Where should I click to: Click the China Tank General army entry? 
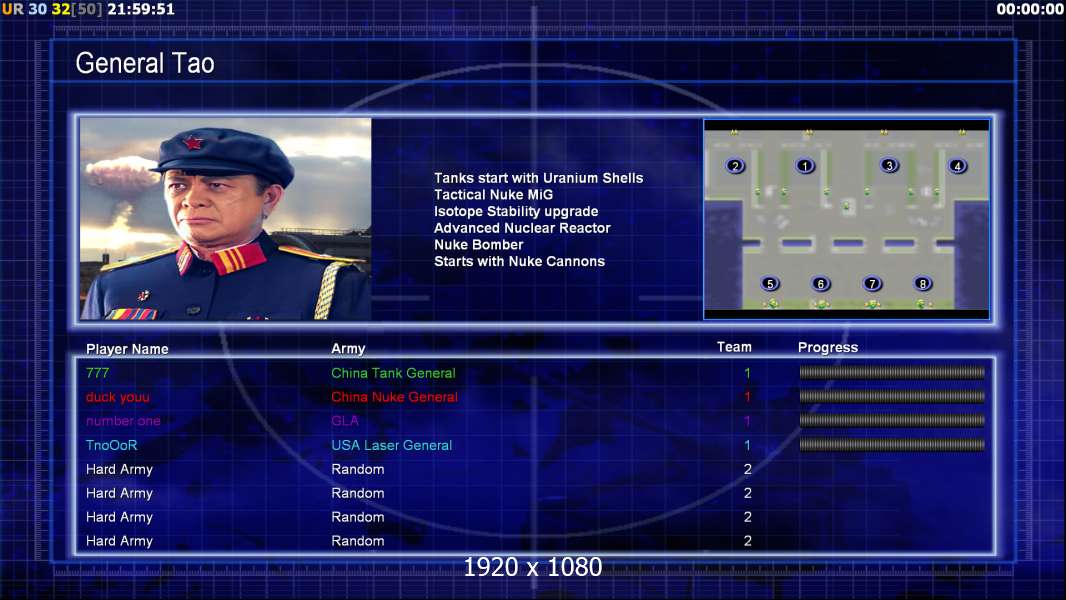(393, 373)
